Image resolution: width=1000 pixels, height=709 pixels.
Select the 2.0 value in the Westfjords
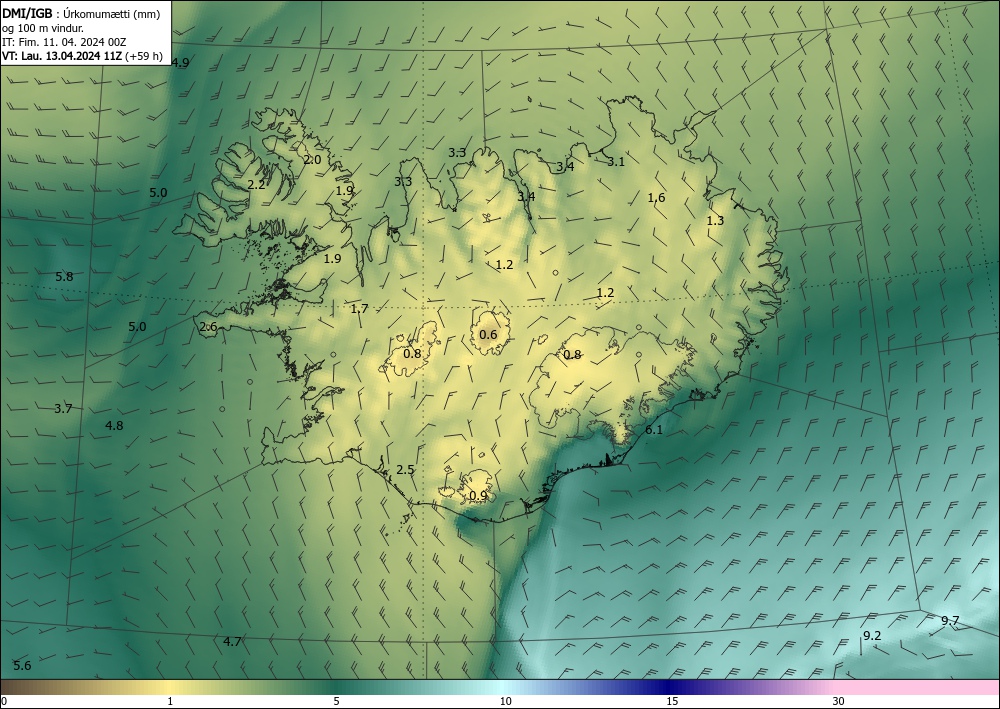click(312, 159)
